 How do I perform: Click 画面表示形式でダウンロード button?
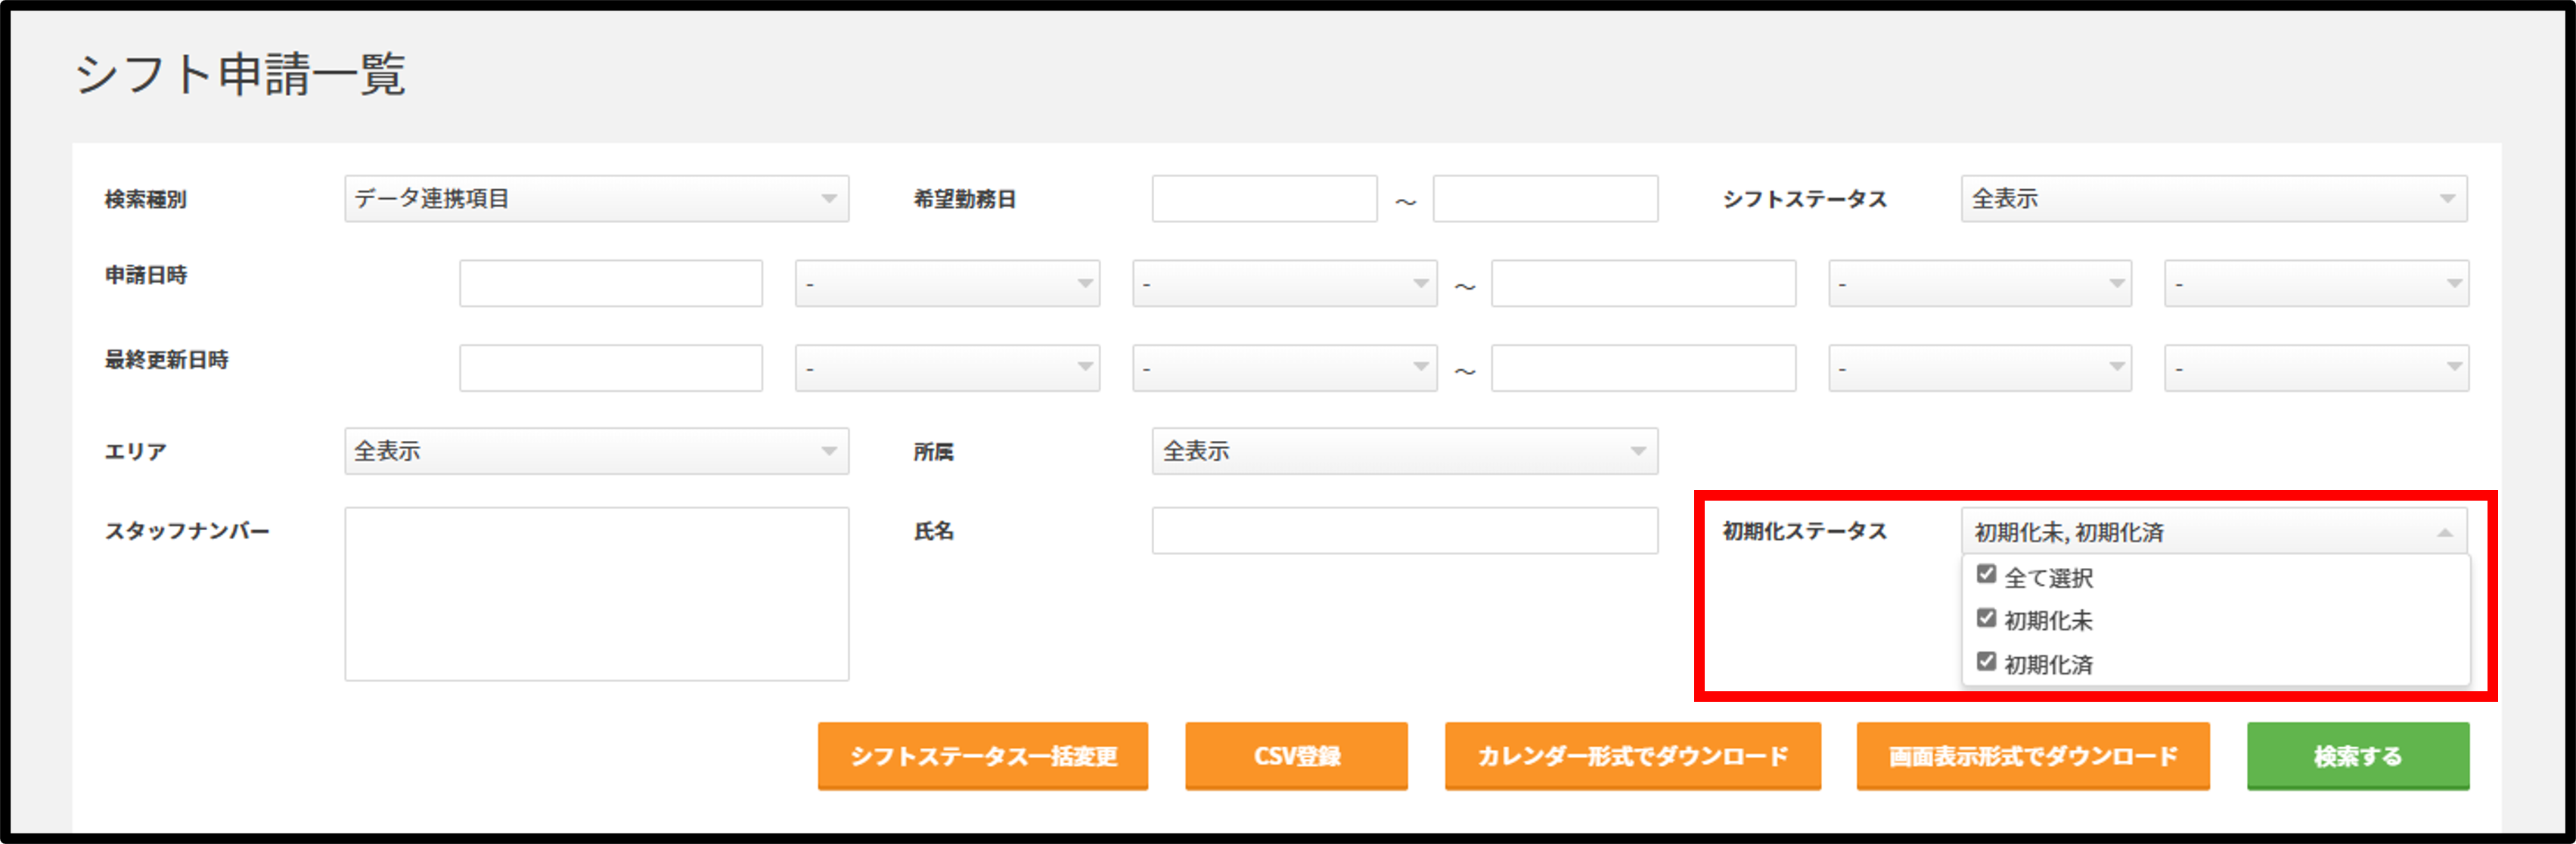2032,756
